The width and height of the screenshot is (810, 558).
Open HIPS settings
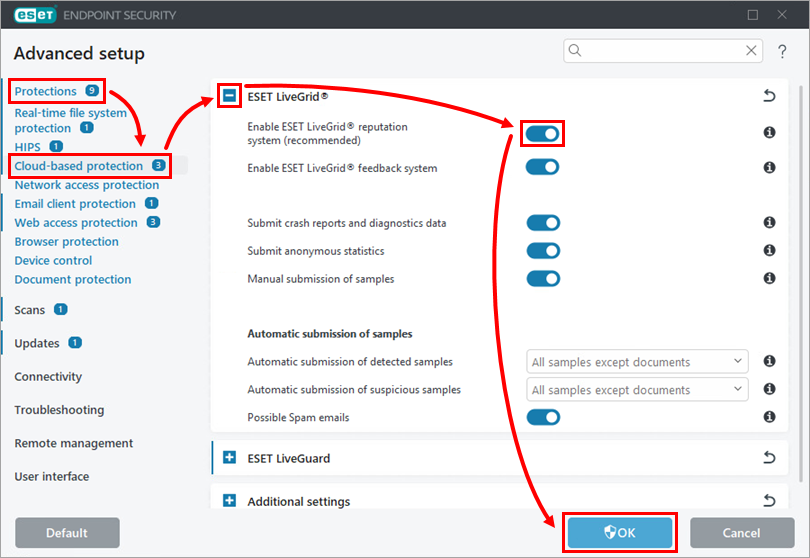coord(27,147)
